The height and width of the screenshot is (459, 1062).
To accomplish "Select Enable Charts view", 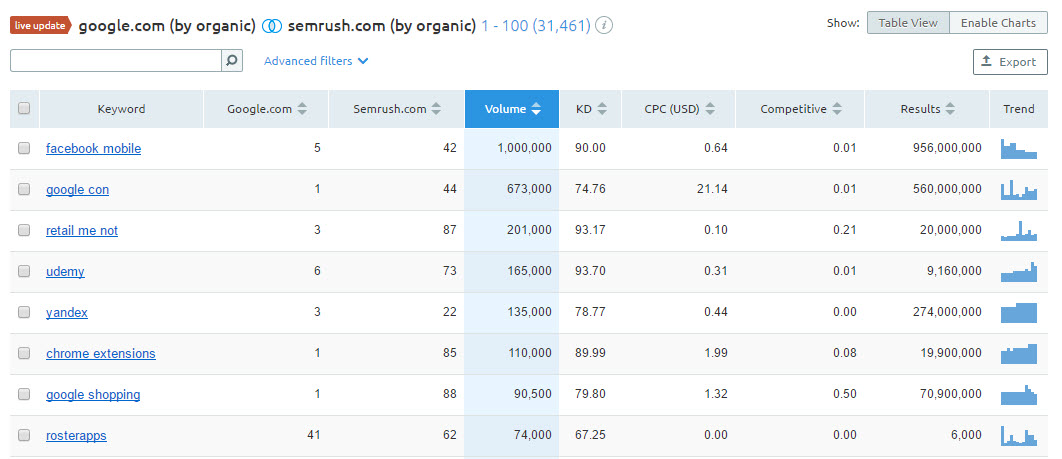I will (998, 23).
